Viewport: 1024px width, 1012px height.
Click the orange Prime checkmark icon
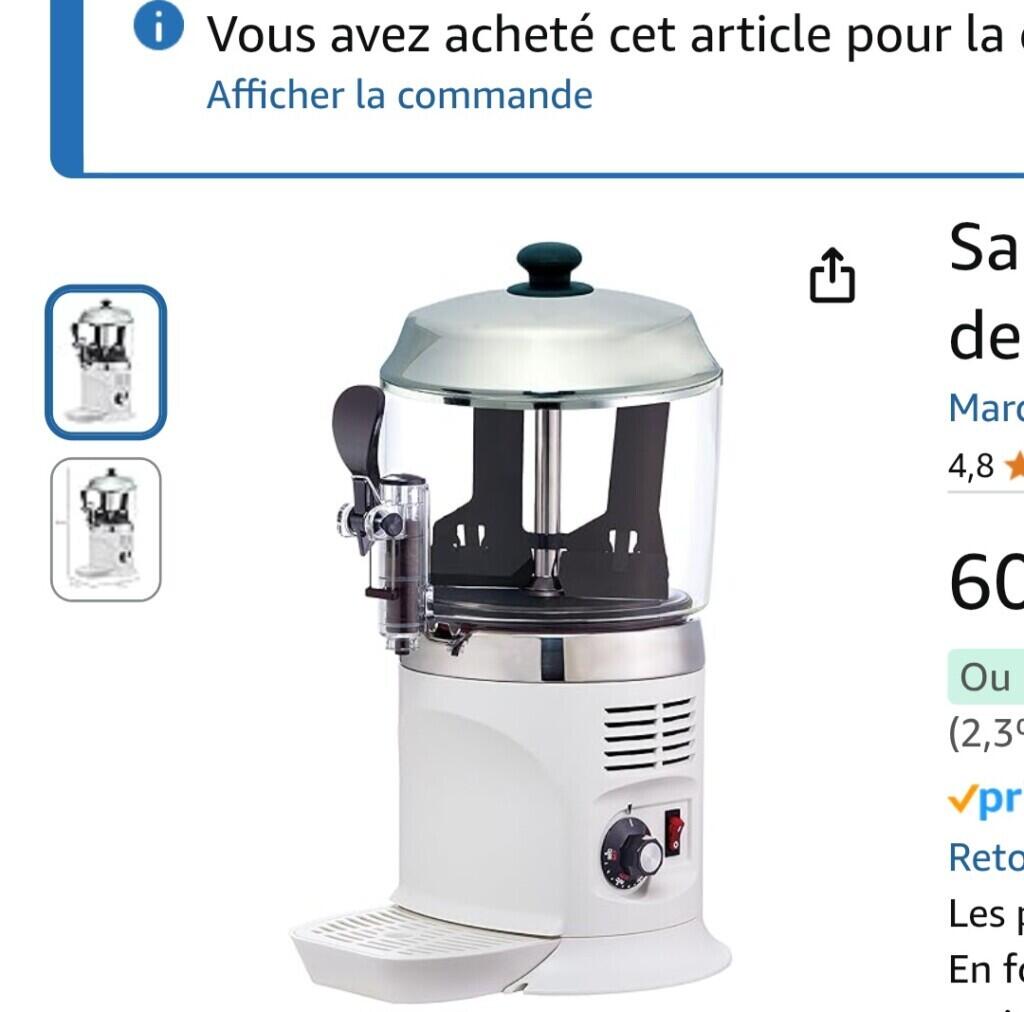click(x=961, y=798)
